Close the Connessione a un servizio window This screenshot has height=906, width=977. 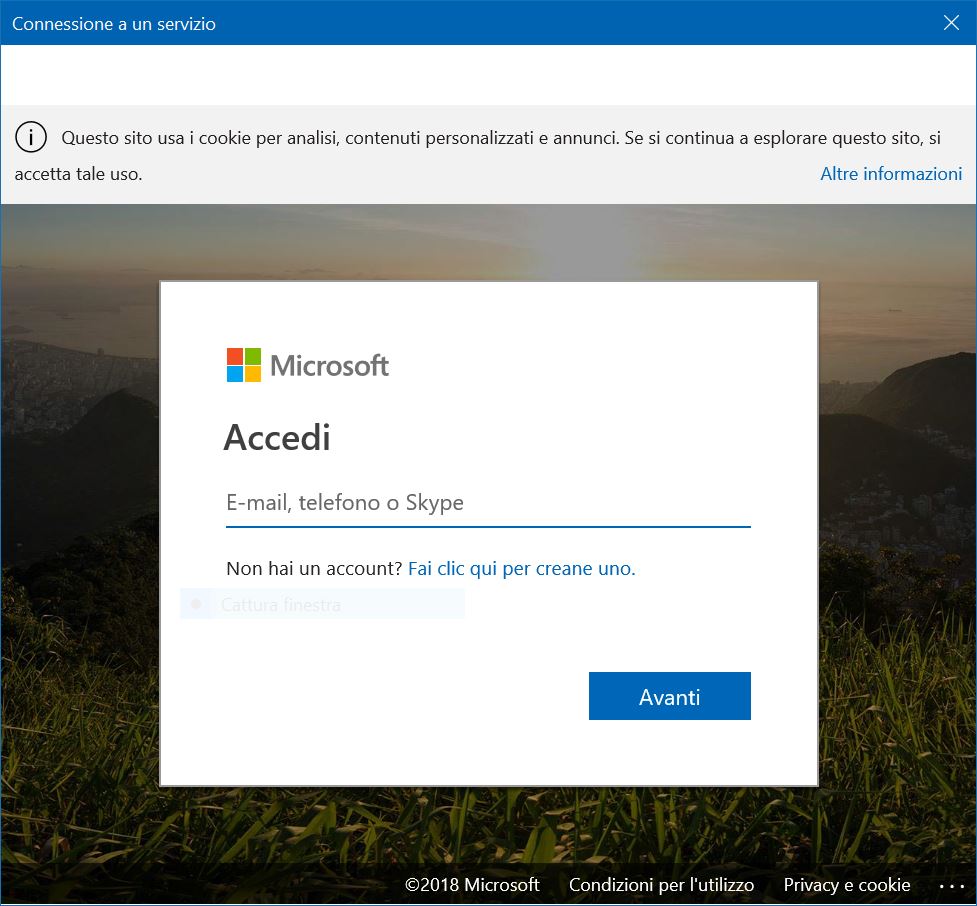click(951, 23)
